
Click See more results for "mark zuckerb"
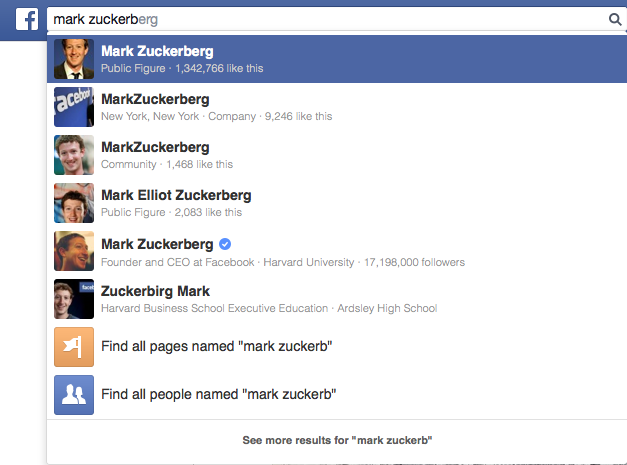point(337,440)
